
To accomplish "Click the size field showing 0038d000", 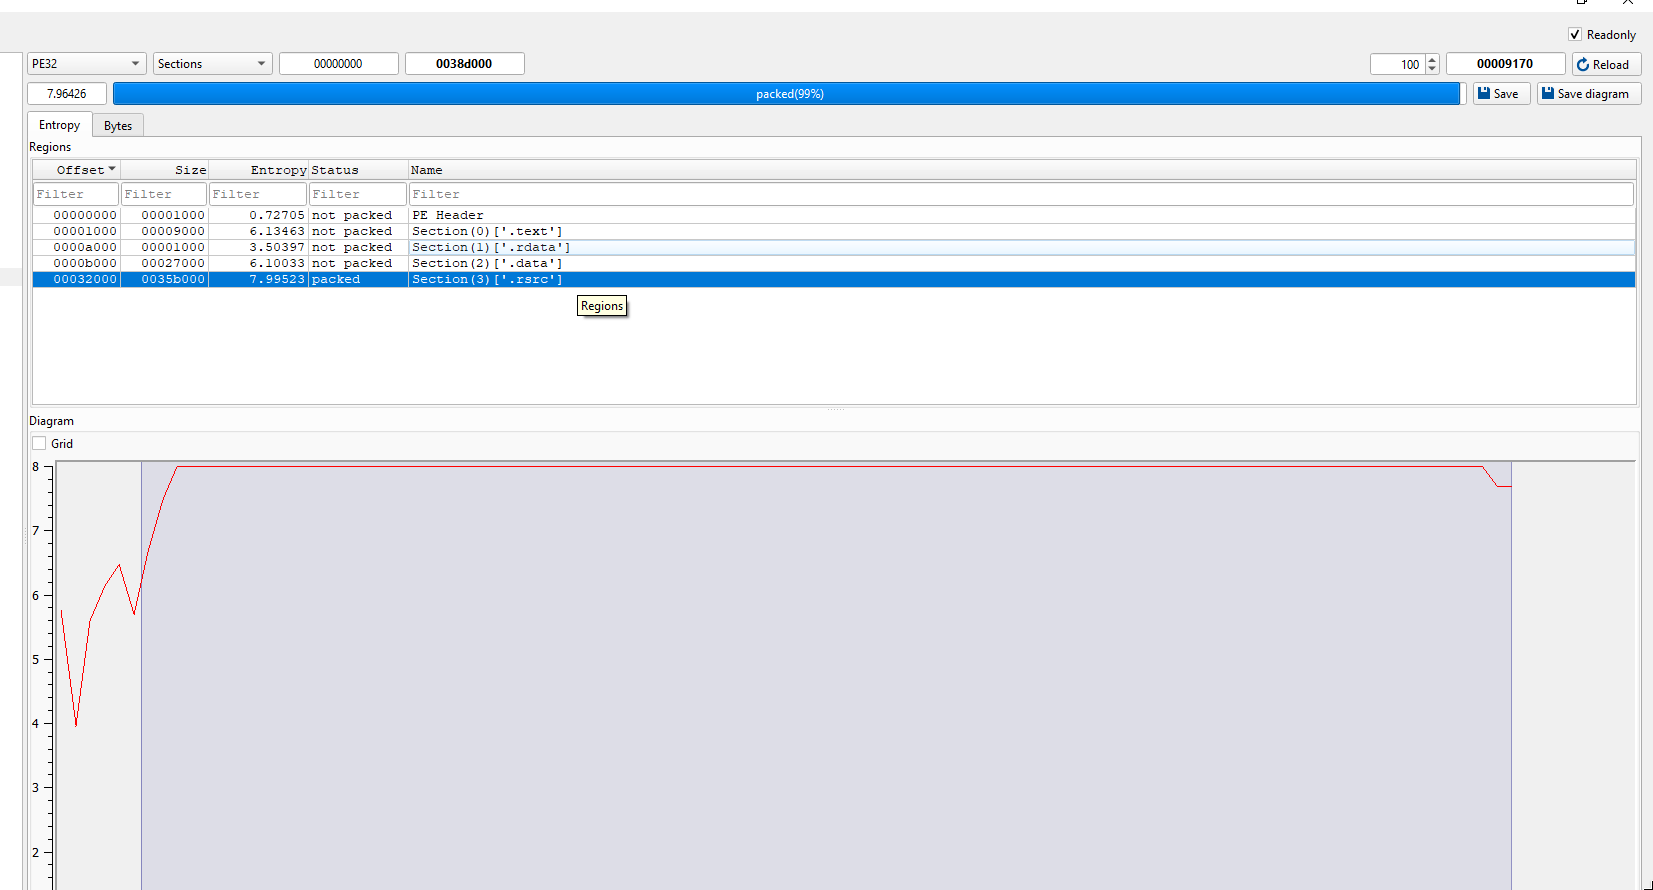I will pyautogui.click(x=465, y=63).
